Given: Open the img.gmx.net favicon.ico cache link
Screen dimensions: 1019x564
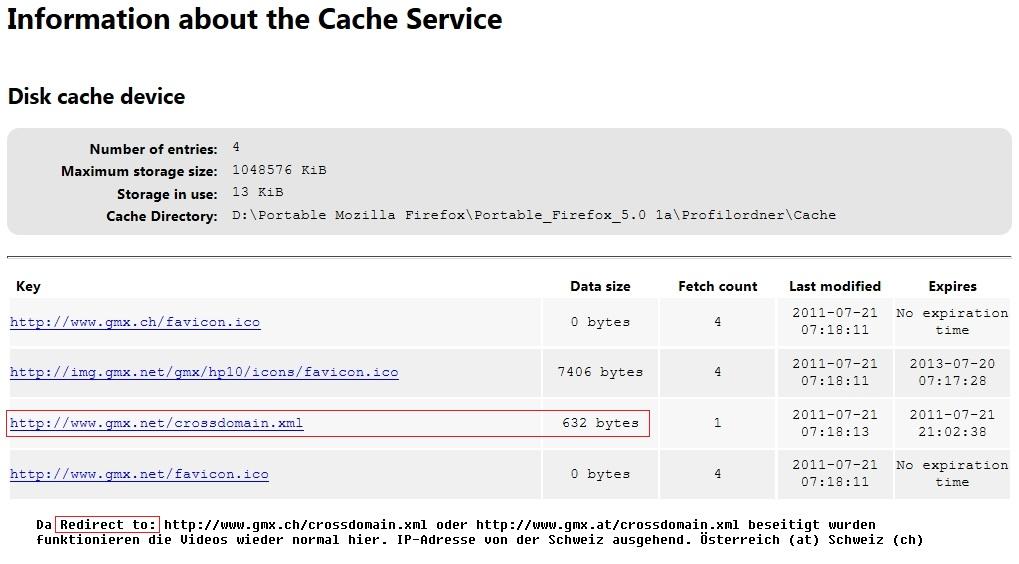Looking at the screenshot, I should pos(204,372).
